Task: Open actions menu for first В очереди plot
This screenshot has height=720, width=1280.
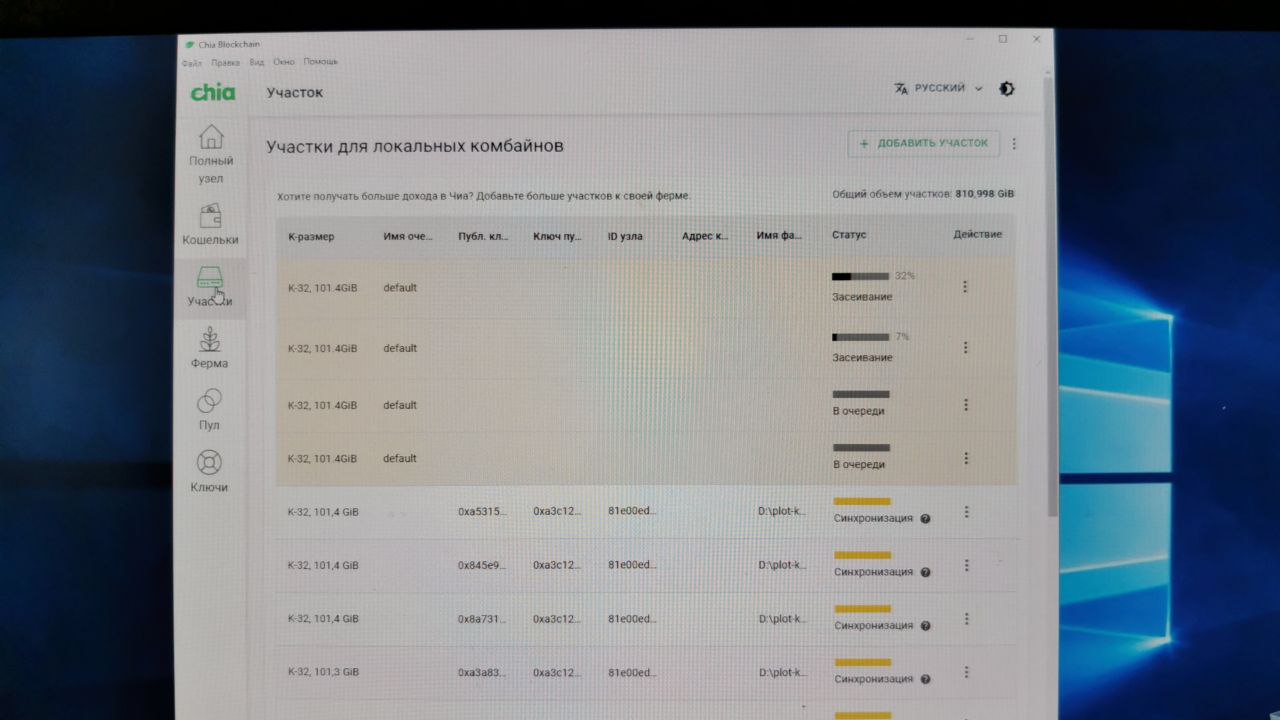Action: 966,405
